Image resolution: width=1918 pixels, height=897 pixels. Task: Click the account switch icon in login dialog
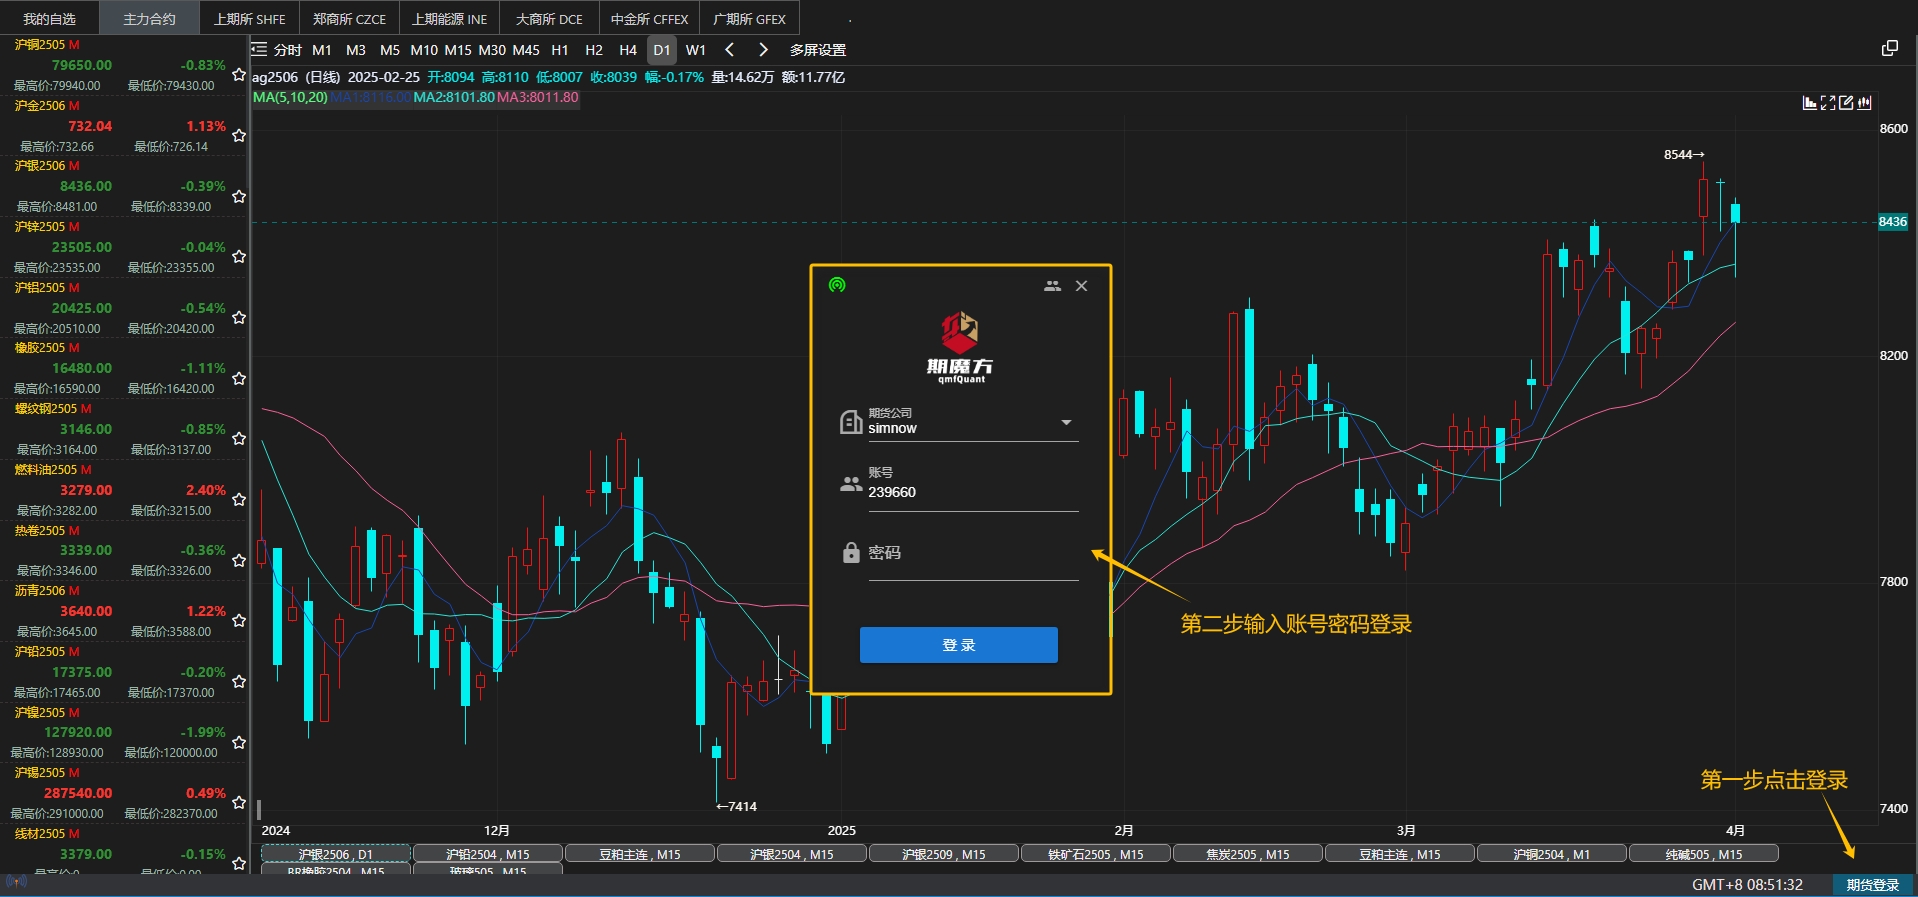point(1052,286)
